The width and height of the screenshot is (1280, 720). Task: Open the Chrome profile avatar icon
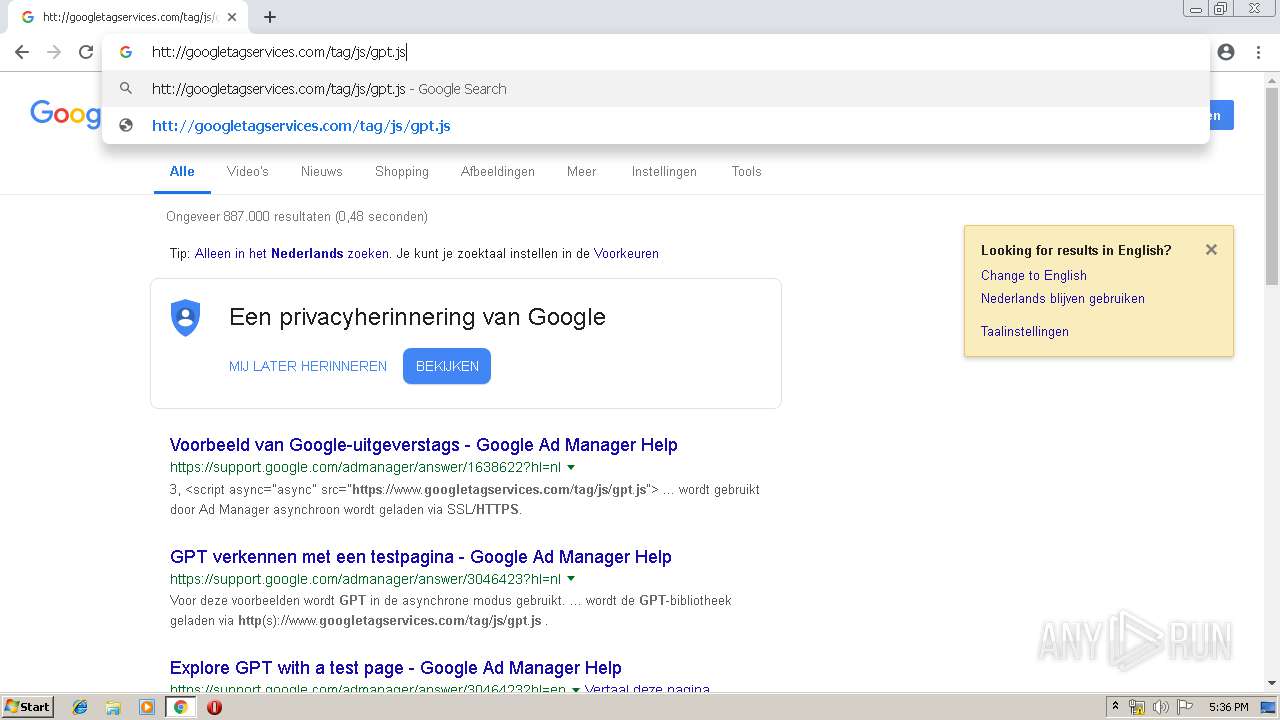1226,52
